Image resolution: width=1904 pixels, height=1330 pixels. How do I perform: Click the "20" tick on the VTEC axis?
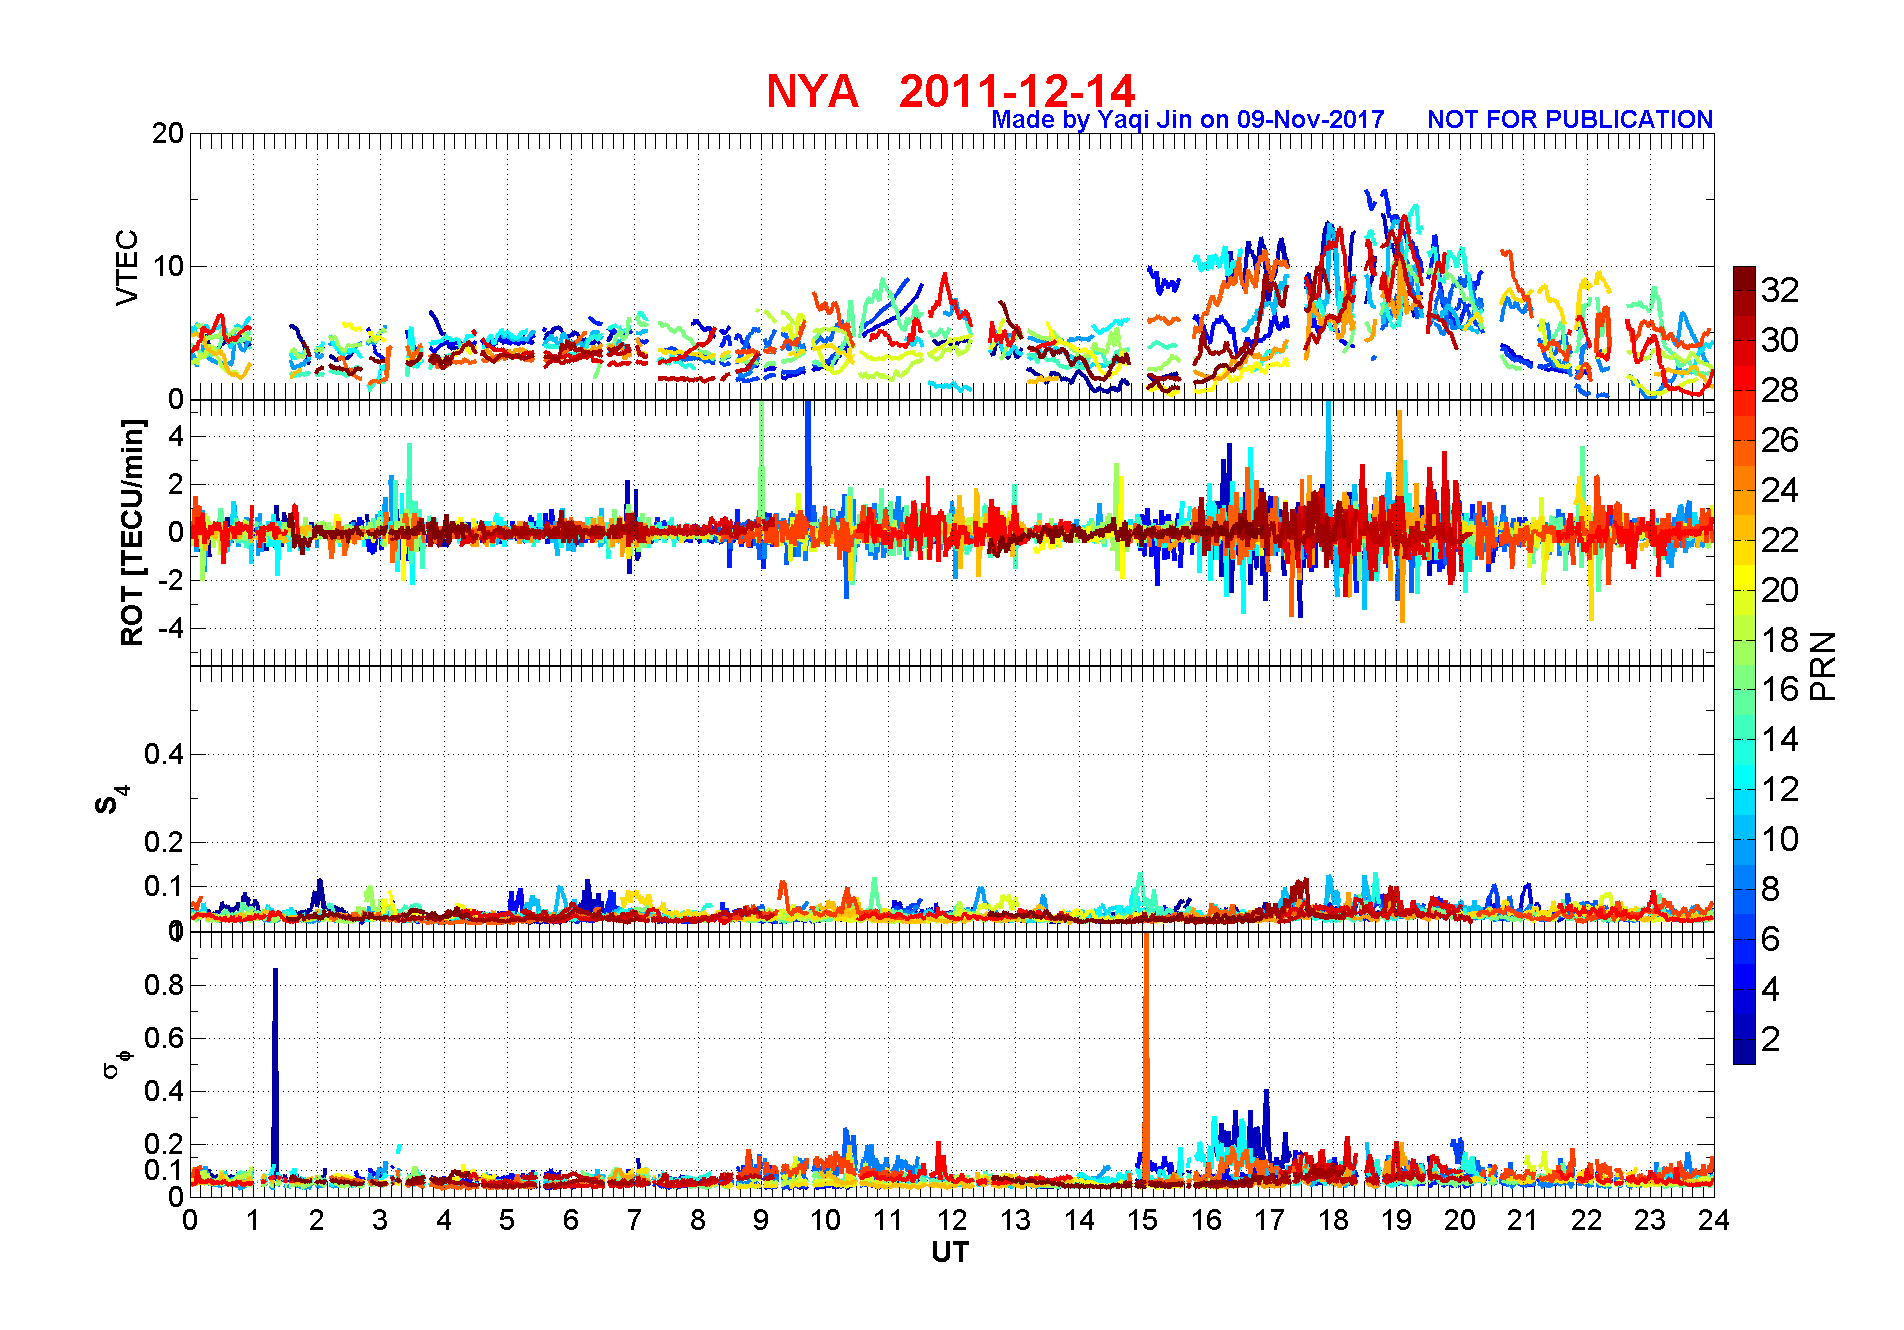[x=168, y=133]
